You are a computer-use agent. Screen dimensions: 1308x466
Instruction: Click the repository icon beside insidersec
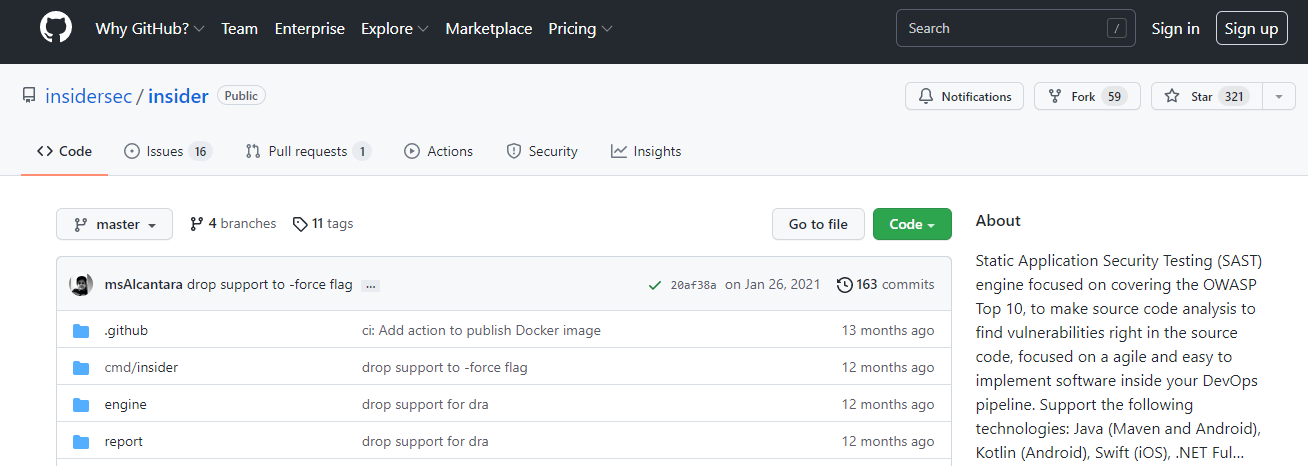pos(29,96)
